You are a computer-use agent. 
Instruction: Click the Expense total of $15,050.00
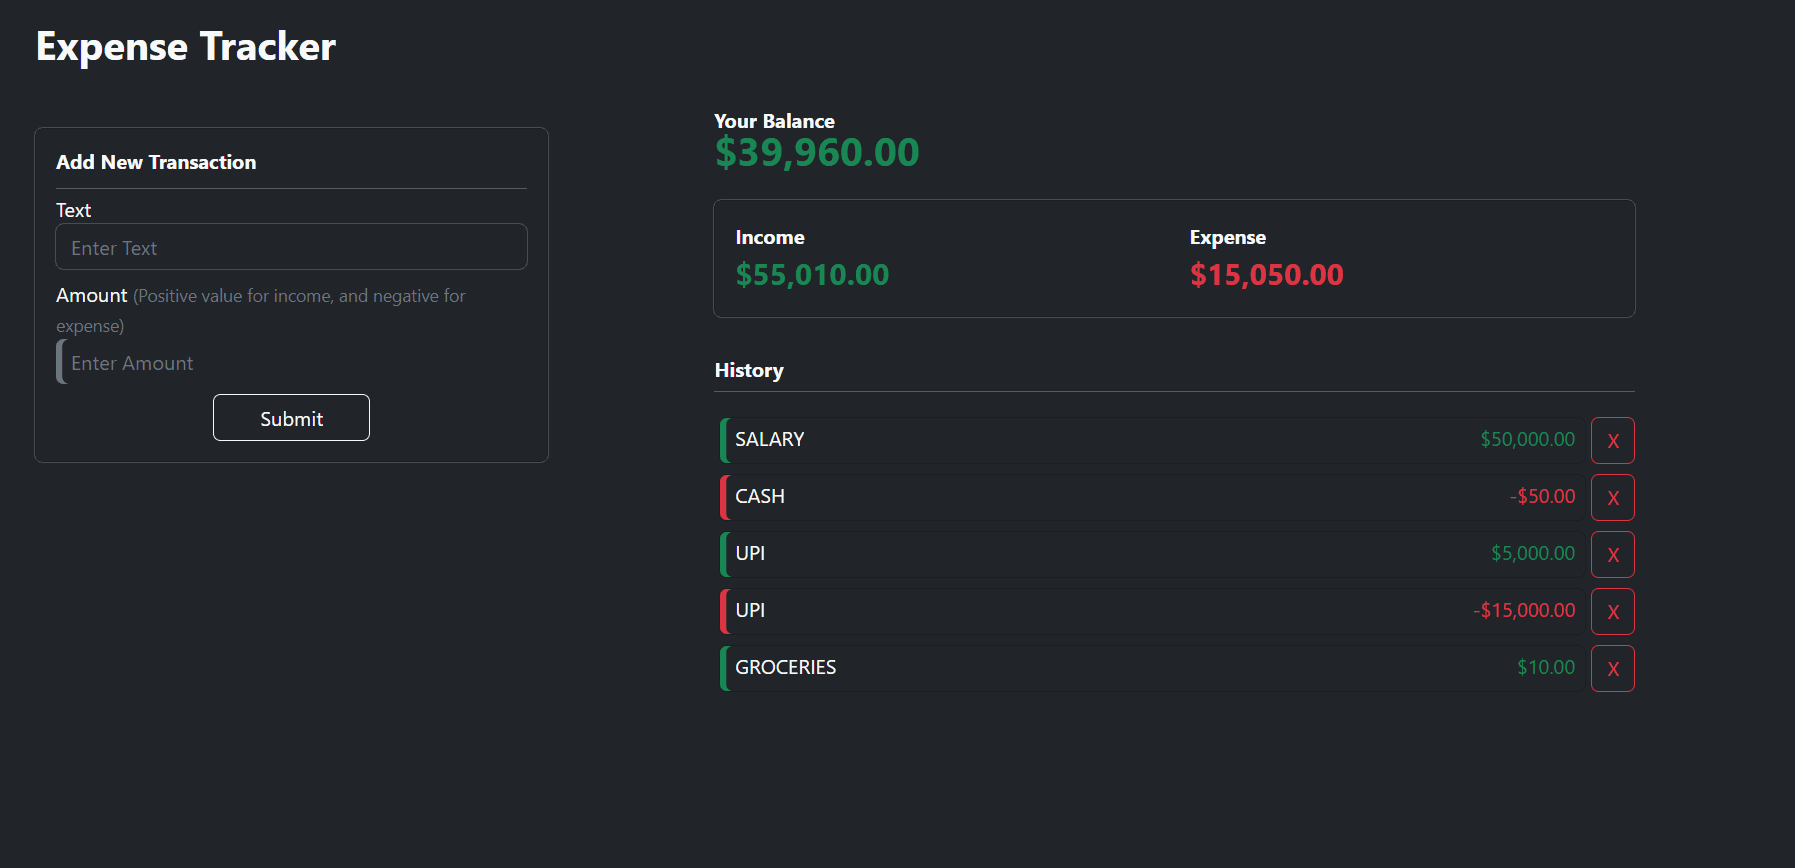click(1266, 274)
